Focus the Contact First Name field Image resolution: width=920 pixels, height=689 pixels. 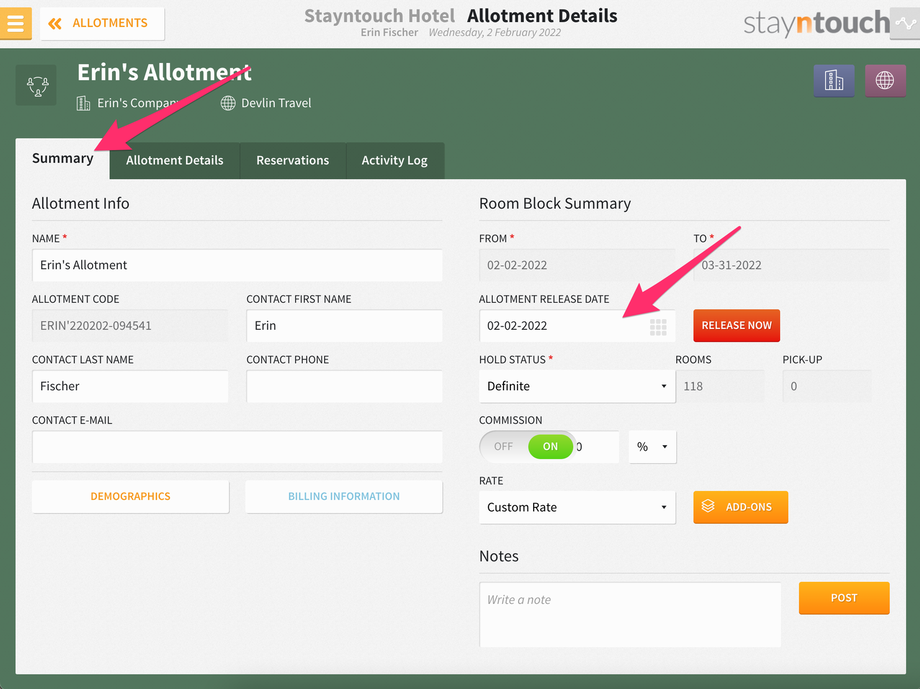tap(344, 326)
